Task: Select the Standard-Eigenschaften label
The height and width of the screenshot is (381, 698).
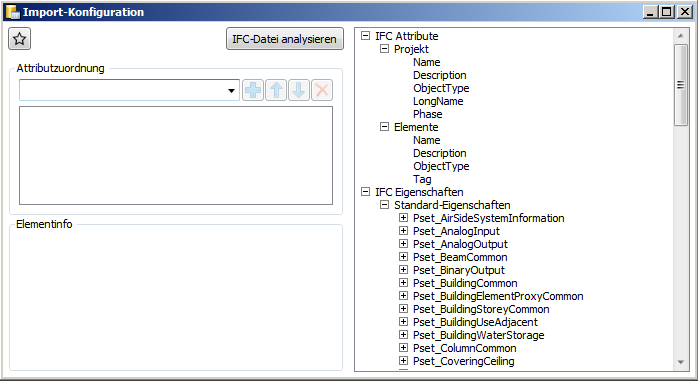Action: point(452,205)
